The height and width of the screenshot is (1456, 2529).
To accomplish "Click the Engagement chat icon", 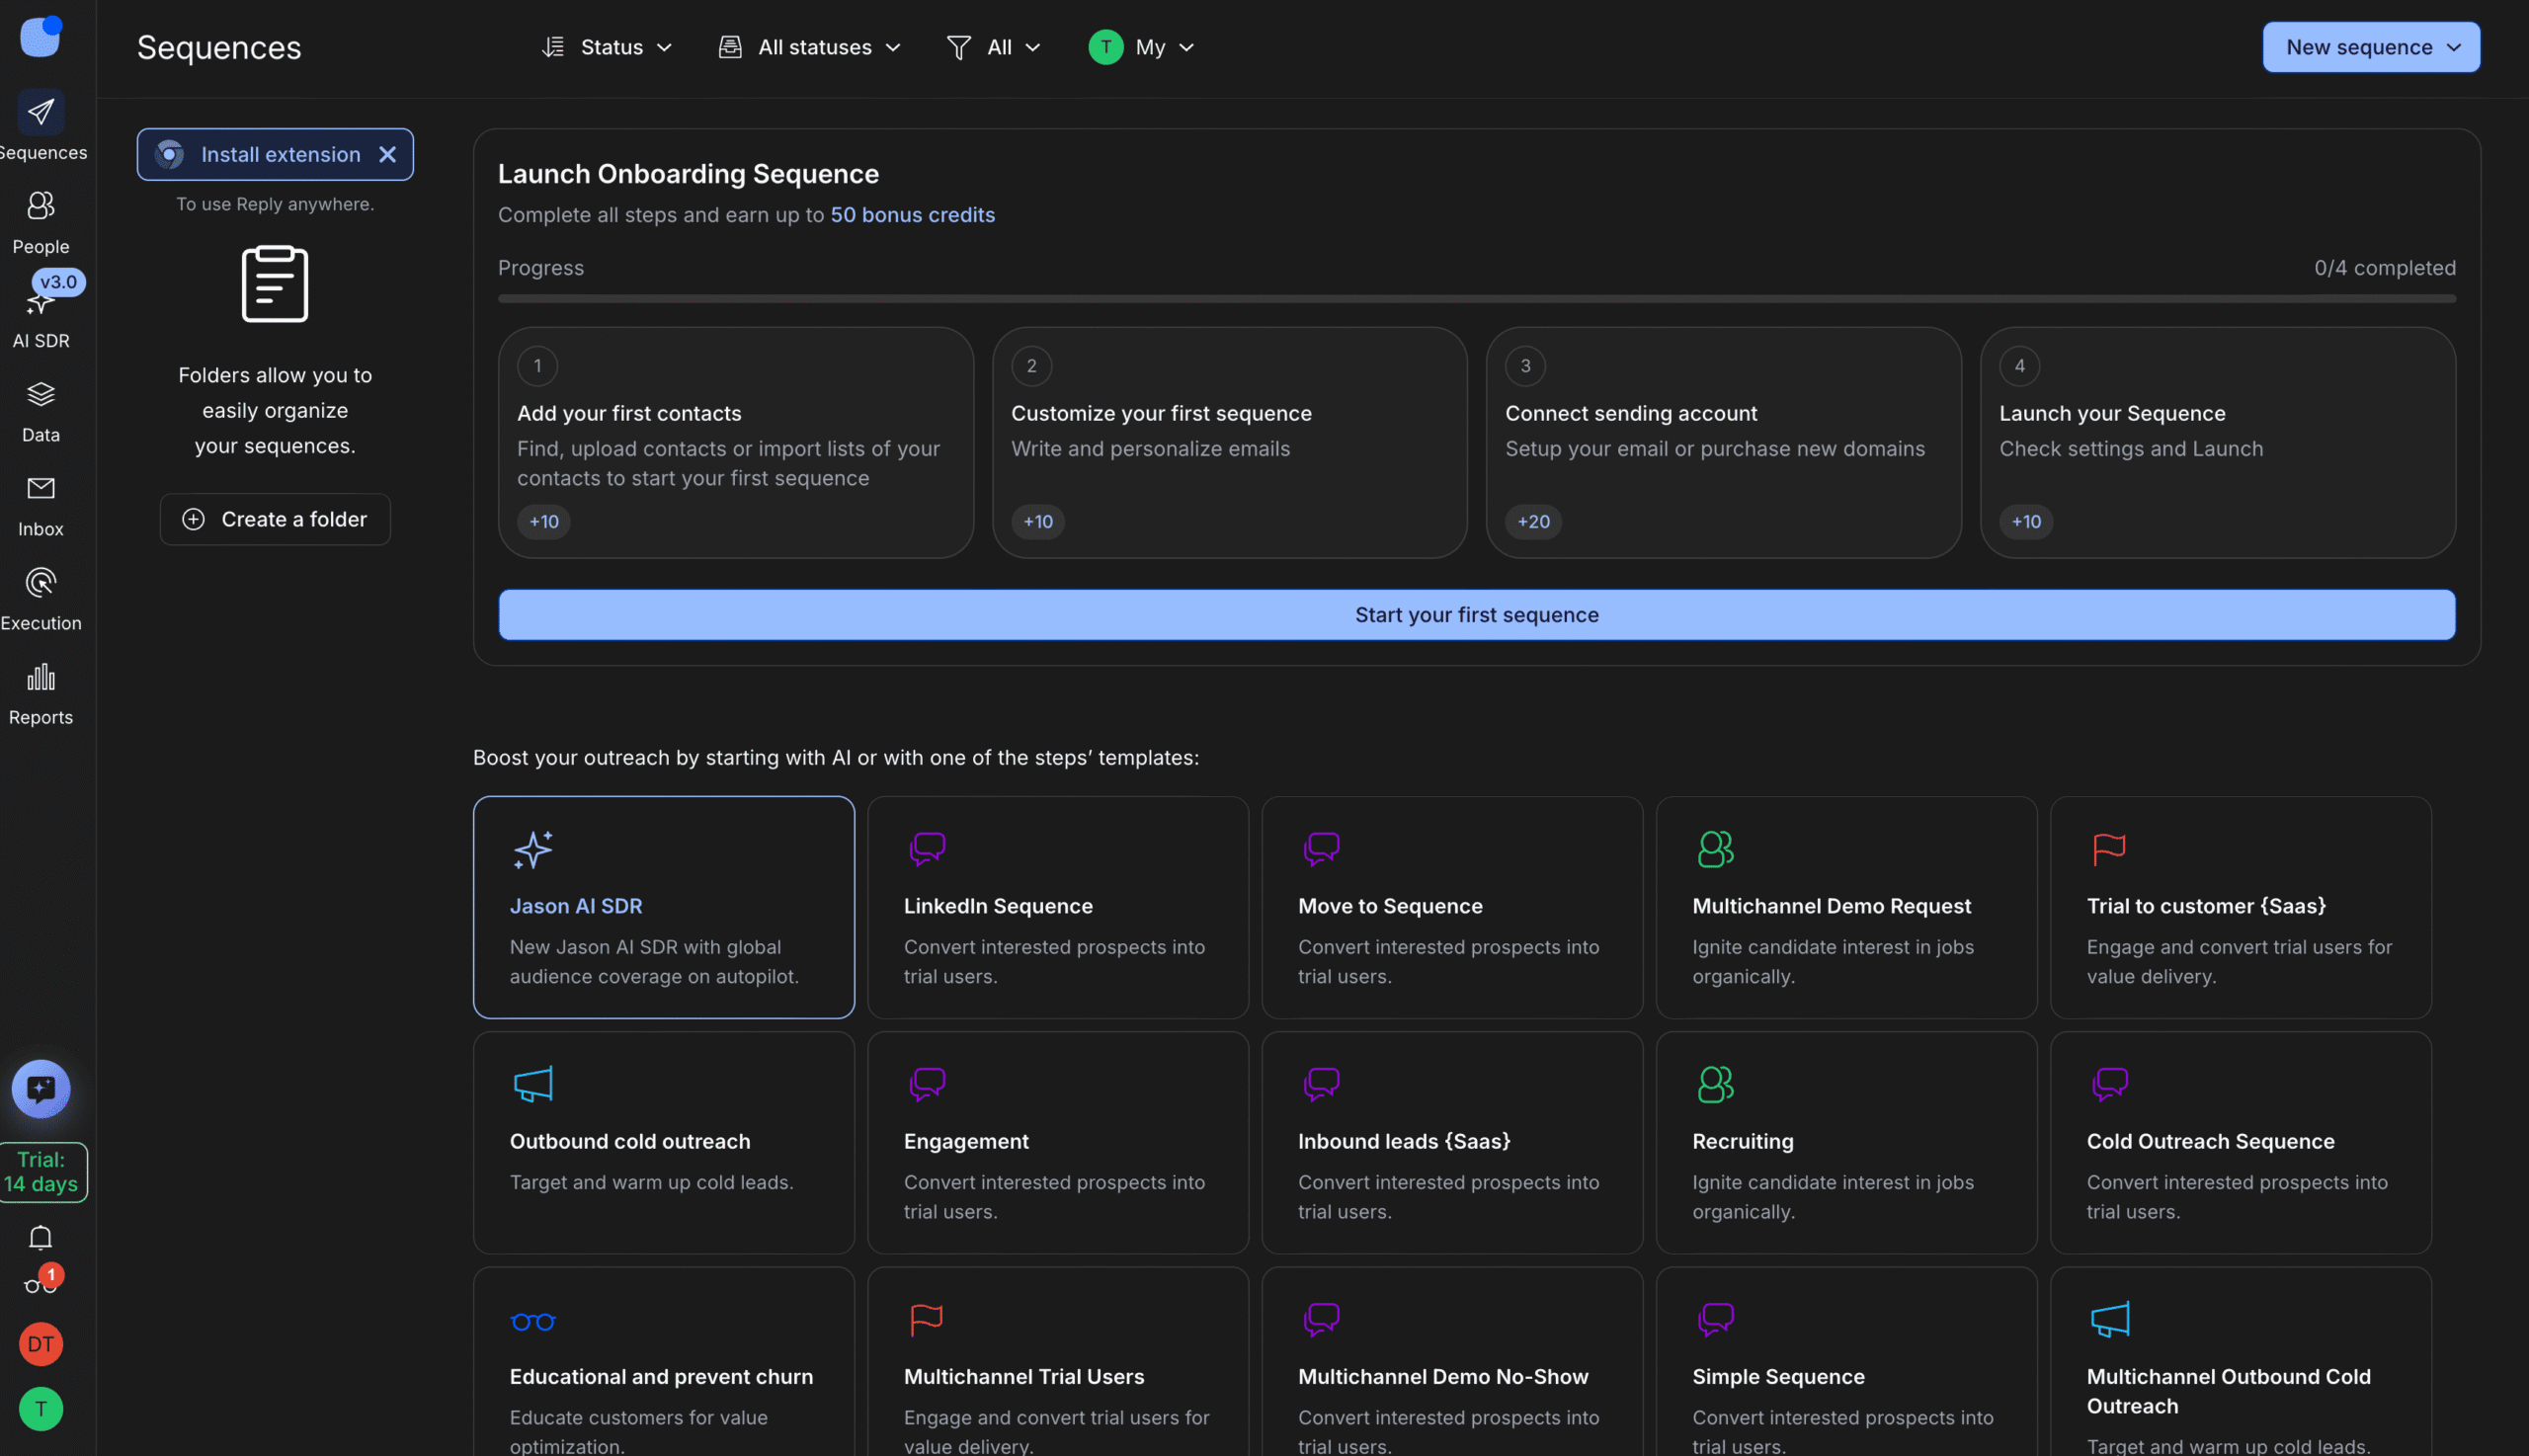I will [x=927, y=1084].
